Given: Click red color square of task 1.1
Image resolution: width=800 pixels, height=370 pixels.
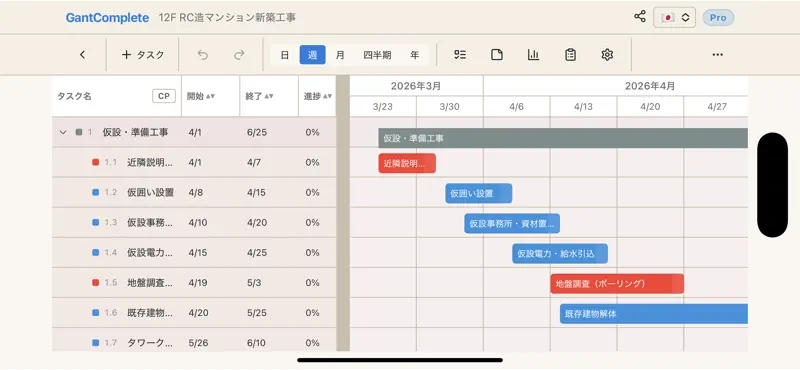Looking at the screenshot, I should coord(95,162).
